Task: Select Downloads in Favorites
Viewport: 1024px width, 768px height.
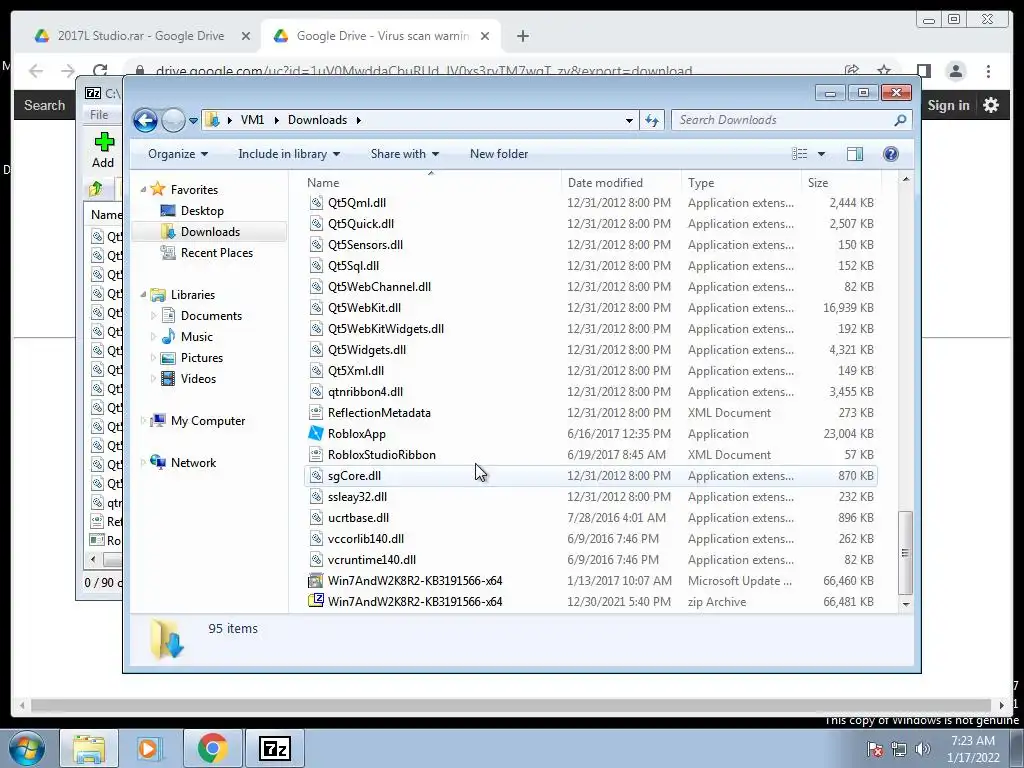Action: pyautogui.click(x=210, y=232)
